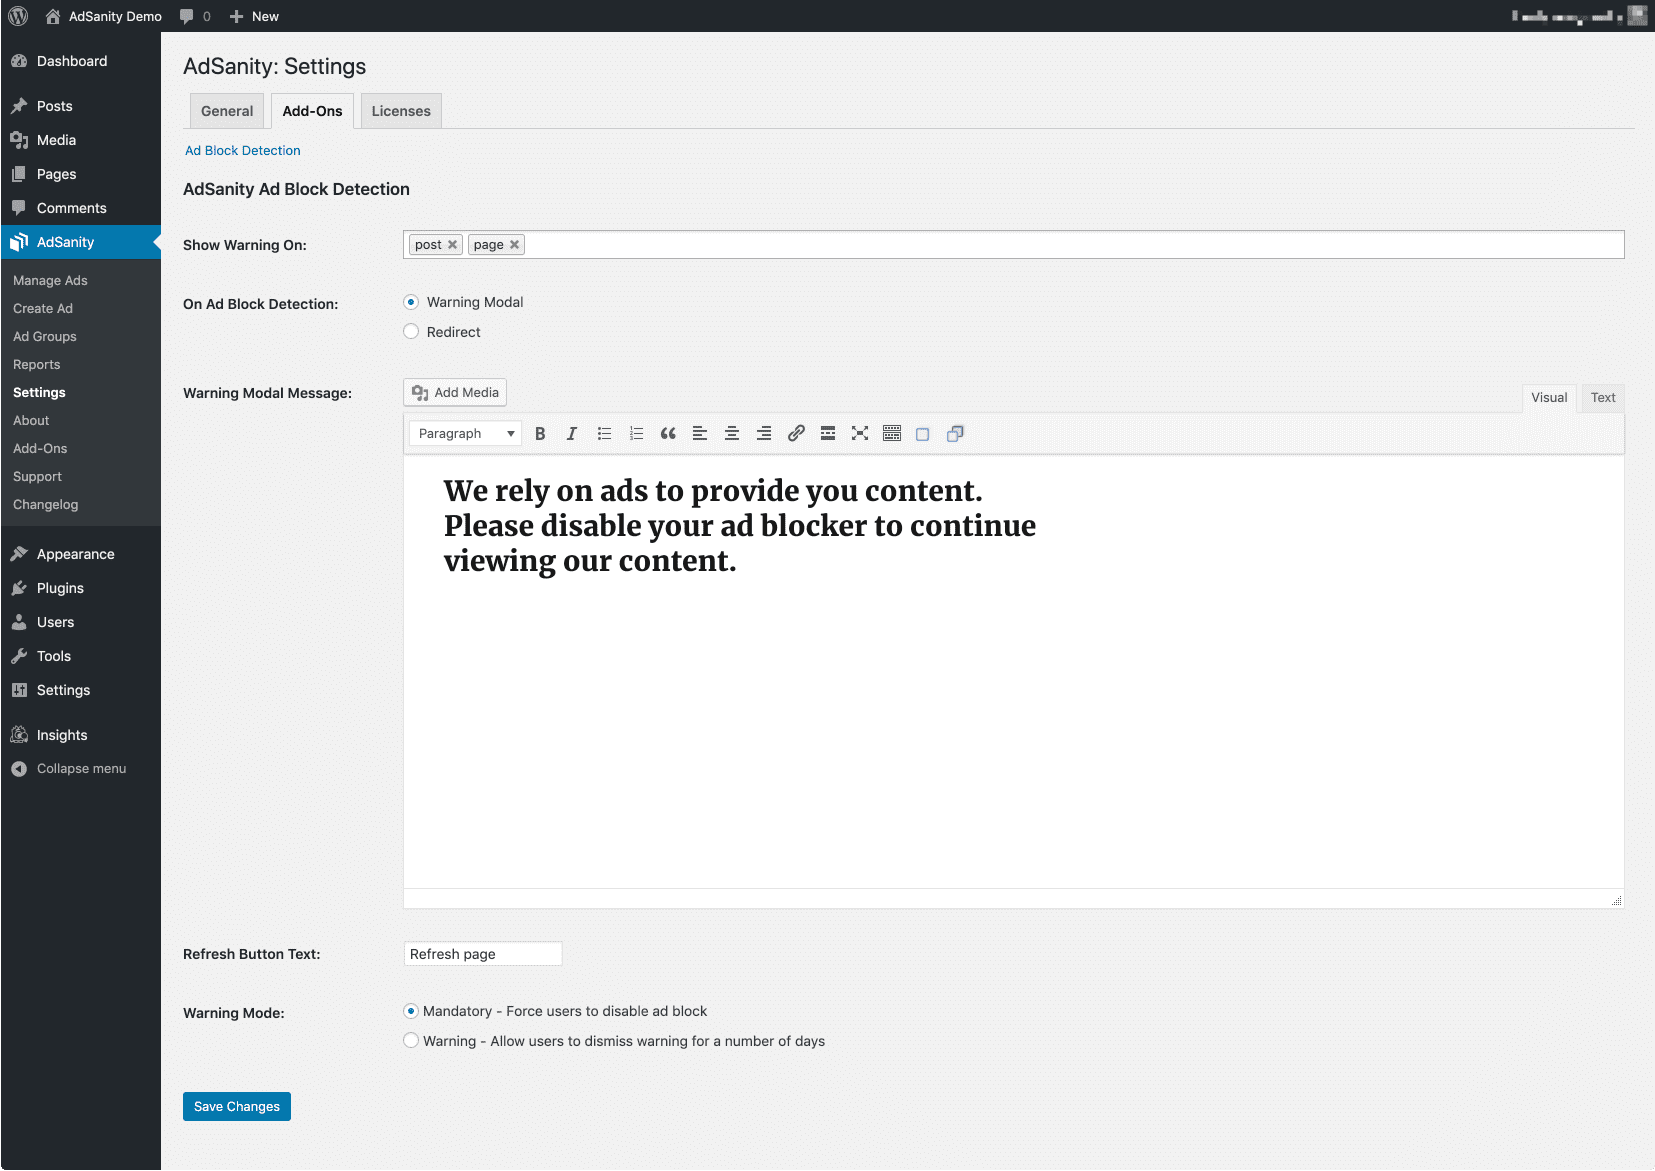Click the Refresh Button Text field
Image resolution: width=1655 pixels, height=1171 pixels.
(483, 954)
